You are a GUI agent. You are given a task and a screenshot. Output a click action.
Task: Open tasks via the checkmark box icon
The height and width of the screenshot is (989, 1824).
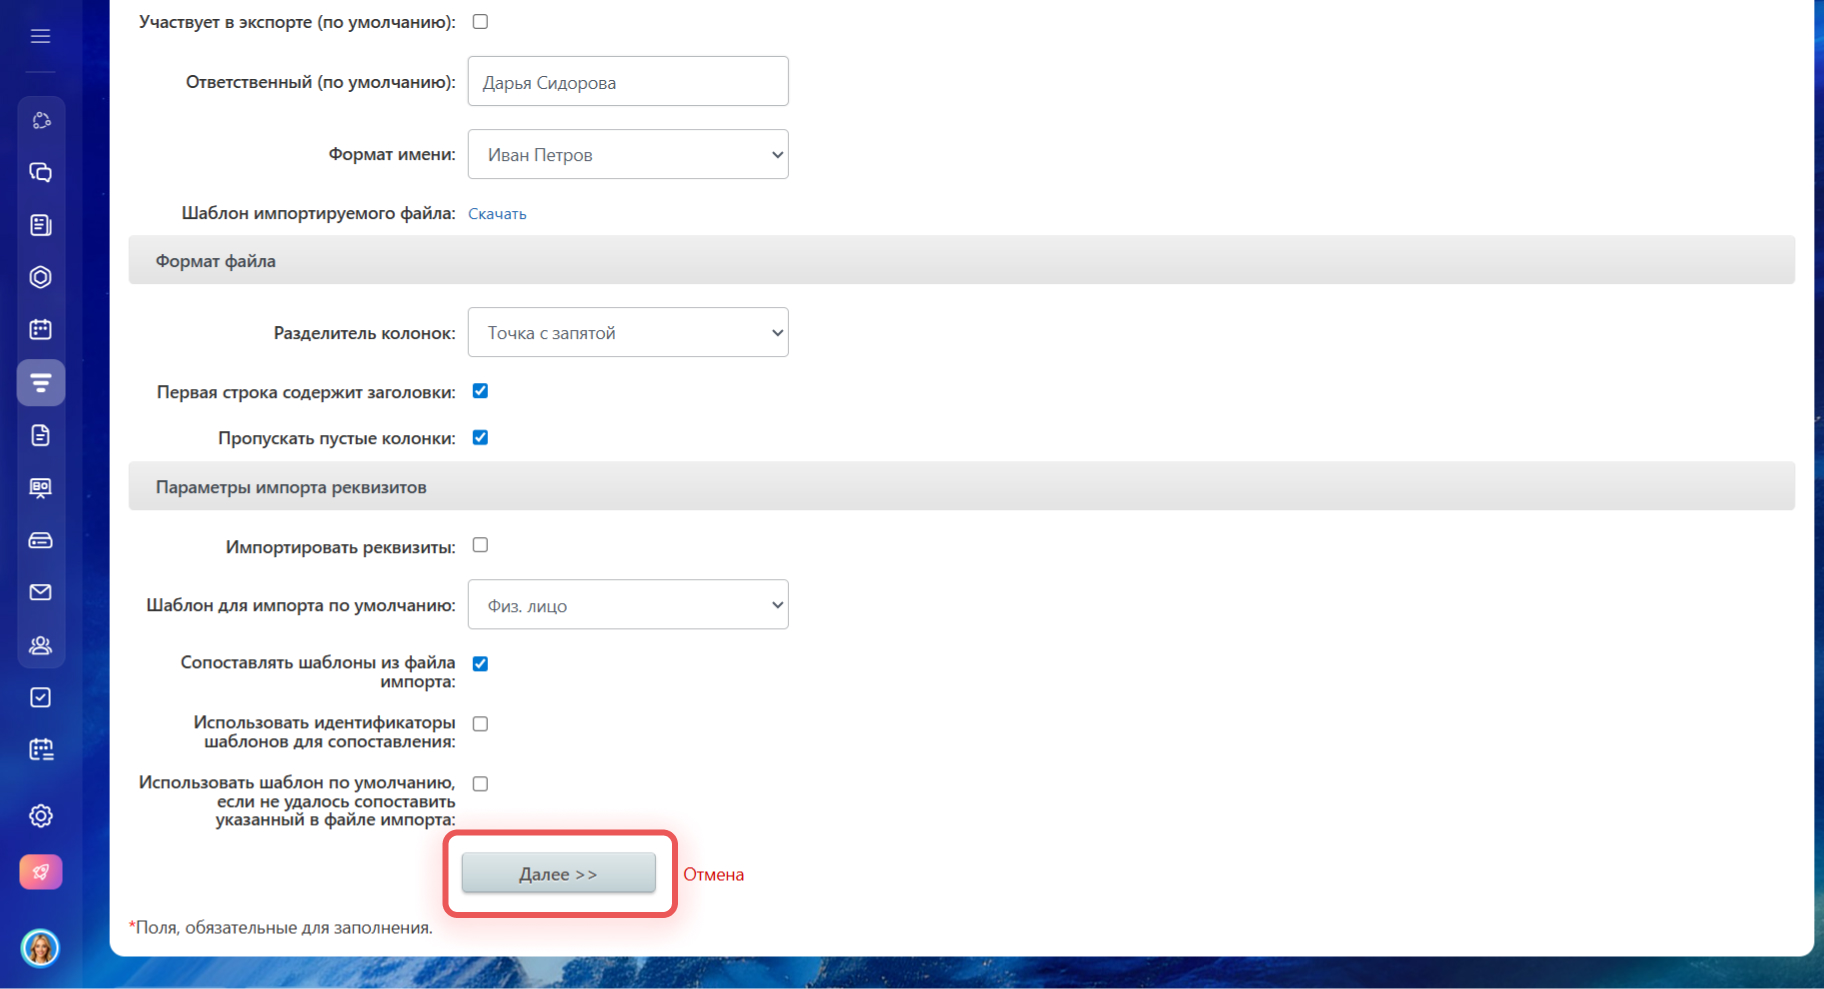click(x=40, y=698)
